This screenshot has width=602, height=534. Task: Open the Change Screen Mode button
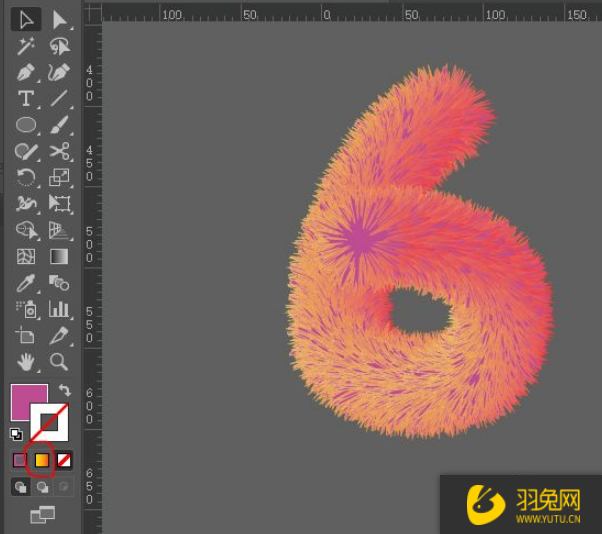point(42,514)
